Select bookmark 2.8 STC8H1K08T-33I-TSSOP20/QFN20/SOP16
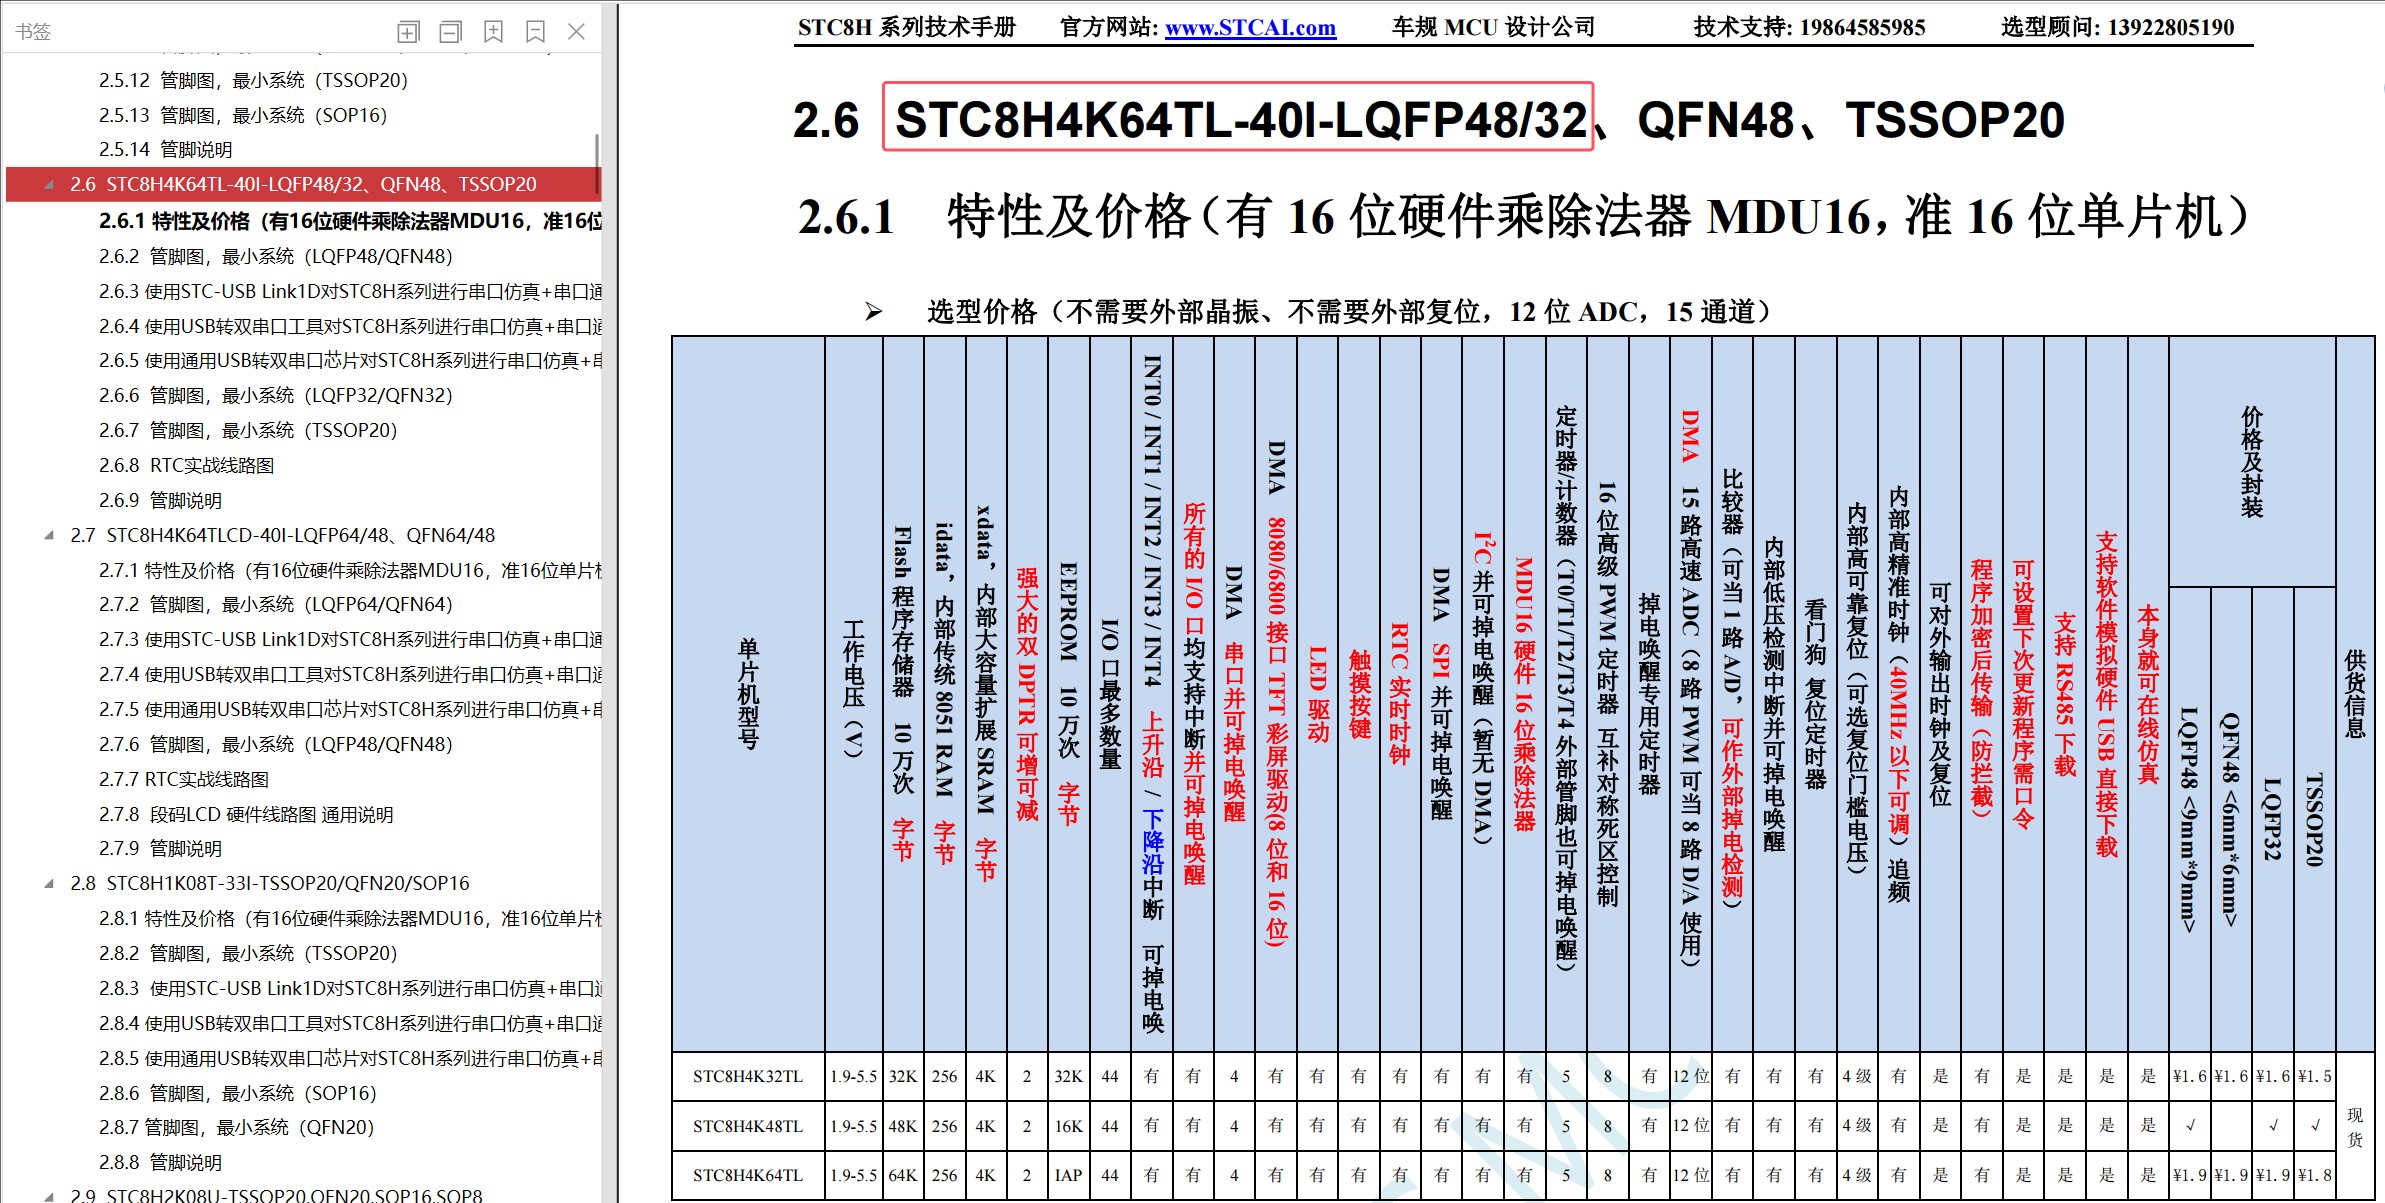The height and width of the screenshot is (1203, 2385). point(270,884)
